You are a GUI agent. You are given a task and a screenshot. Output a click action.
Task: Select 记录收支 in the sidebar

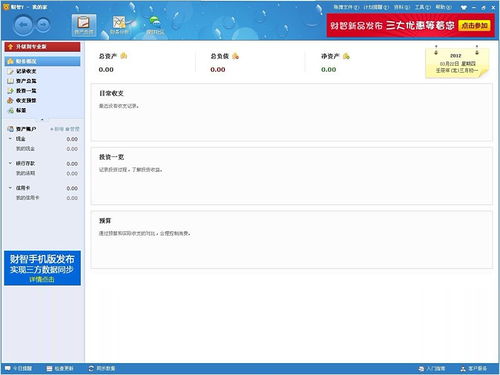26,71
